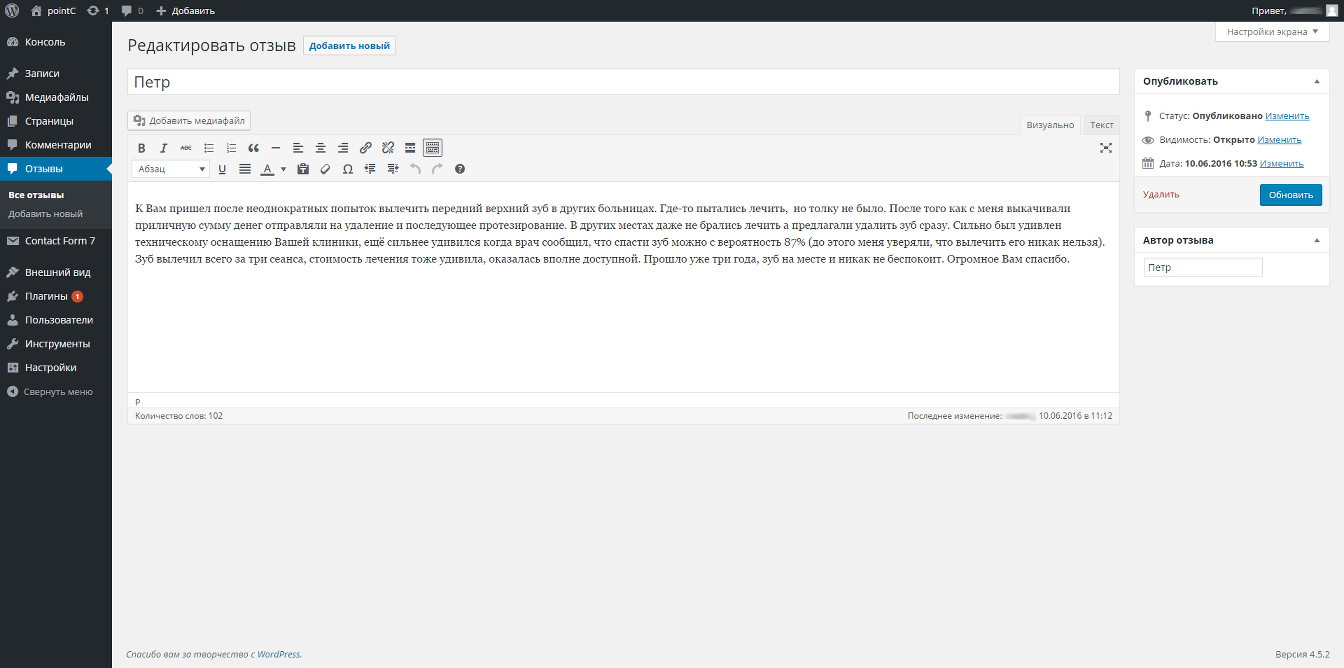Open the editor keyboard shortcuts help icon
The width and height of the screenshot is (1344, 668).
[x=460, y=169]
